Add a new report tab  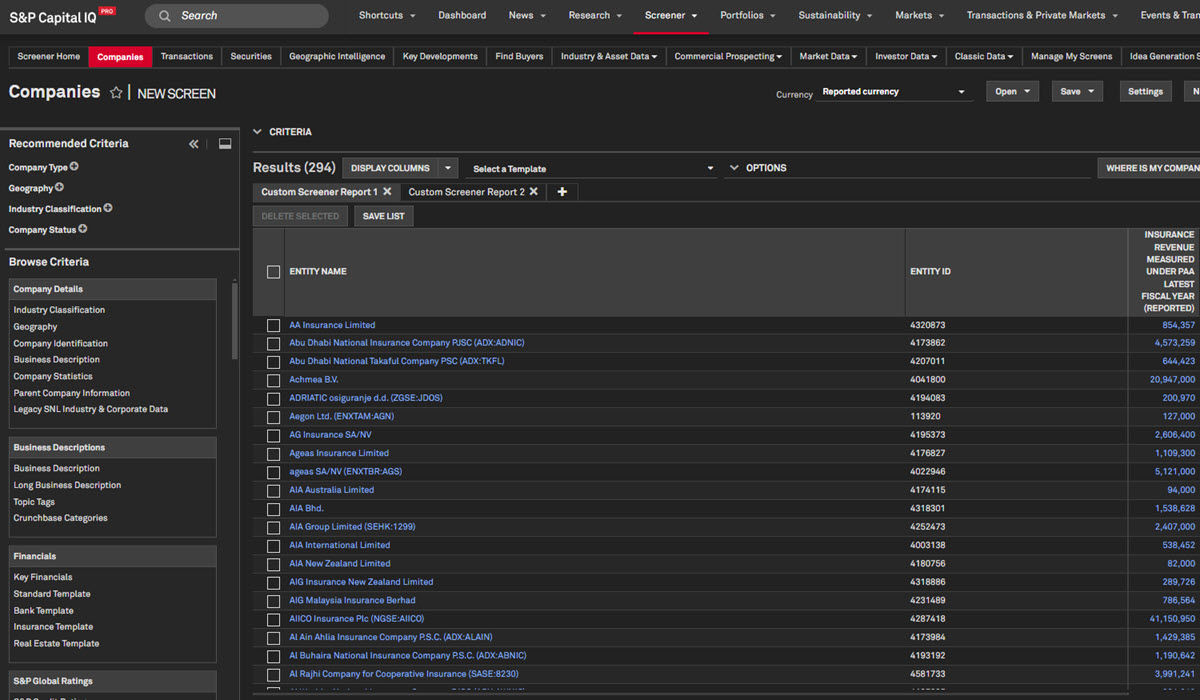tap(562, 192)
